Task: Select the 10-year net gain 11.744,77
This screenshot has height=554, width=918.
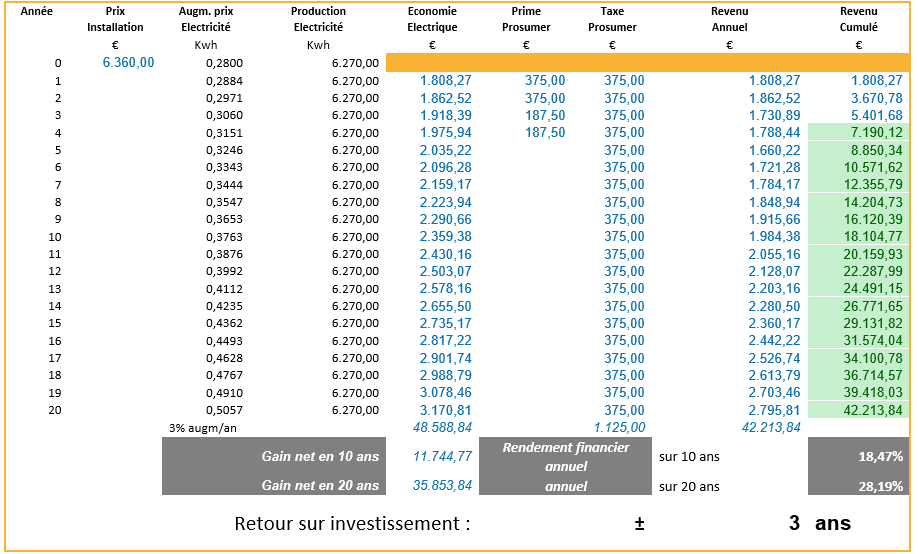Action: tap(442, 456)
